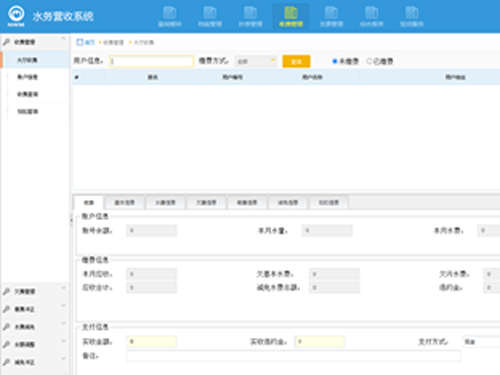Switch to the 水费信息 tab
Viewport: 500px width, 375px height.
click(166, 202)
